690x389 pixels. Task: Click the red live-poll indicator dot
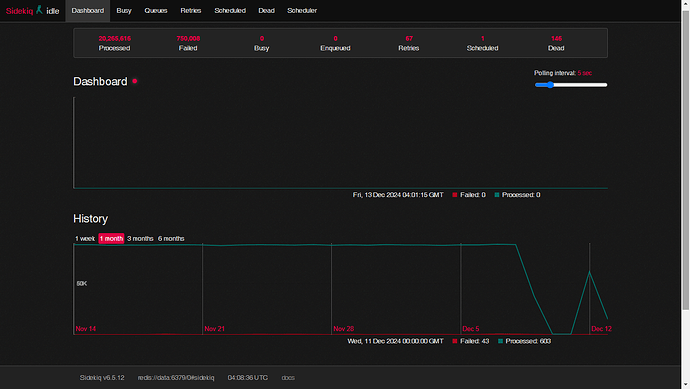135,81
